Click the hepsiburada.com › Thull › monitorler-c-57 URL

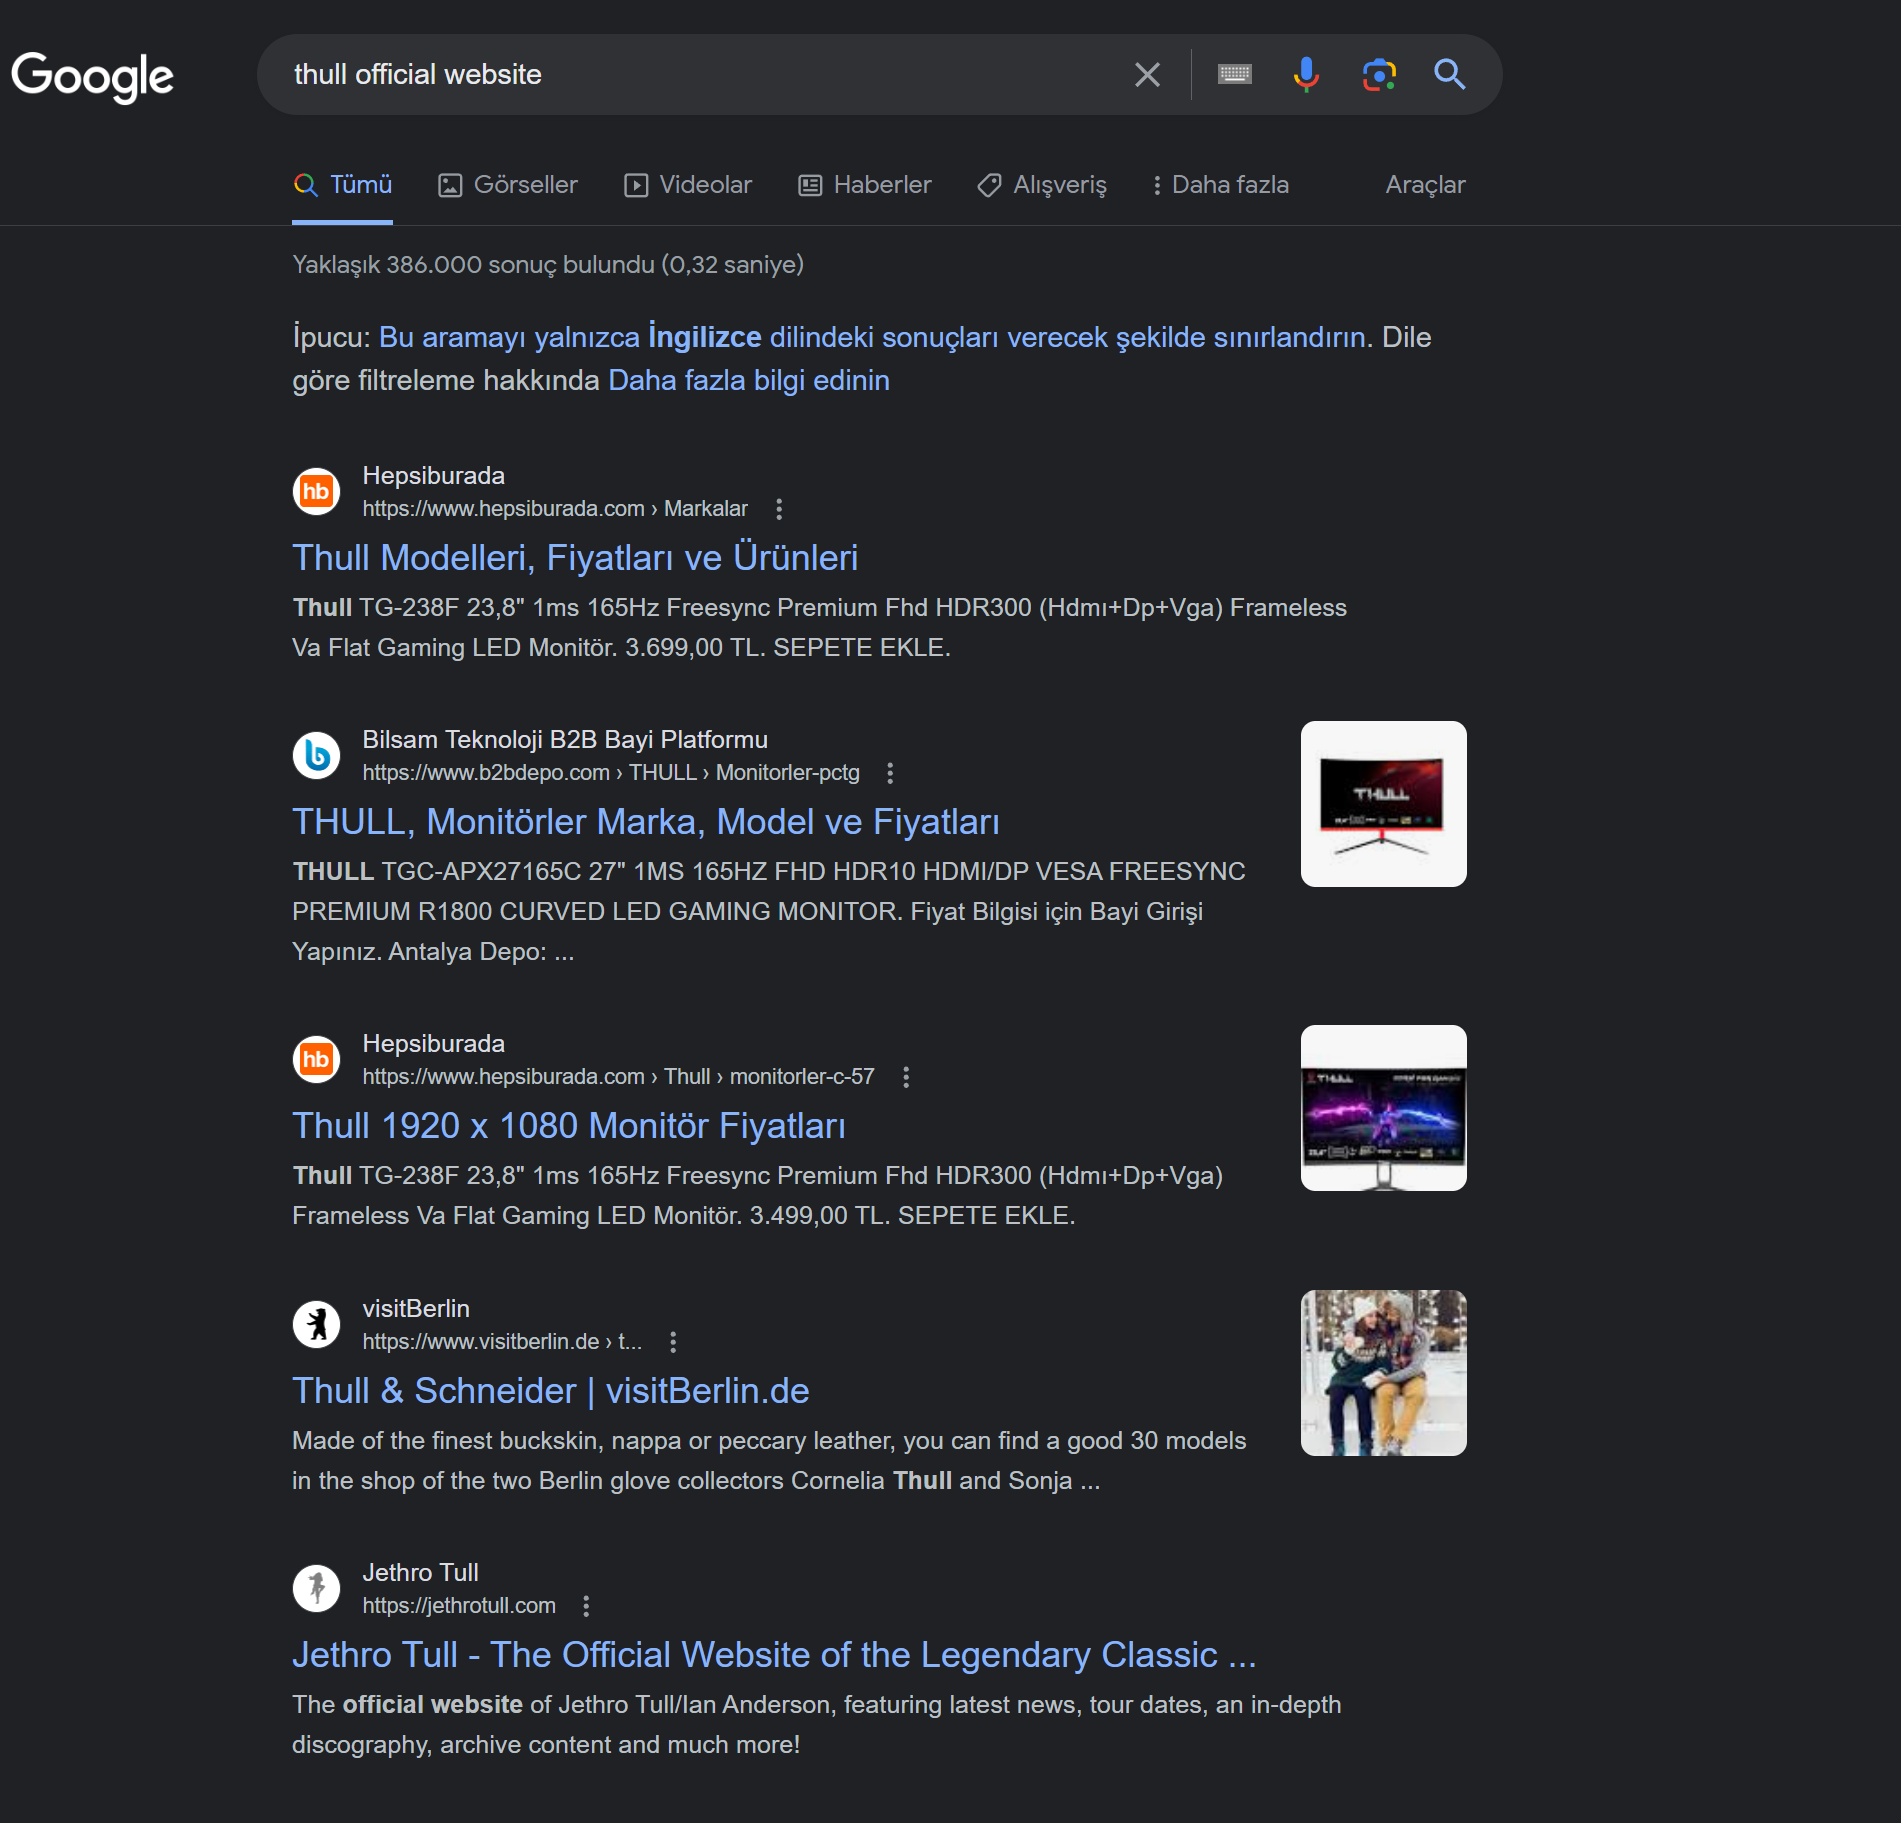tap(618, 1077)
